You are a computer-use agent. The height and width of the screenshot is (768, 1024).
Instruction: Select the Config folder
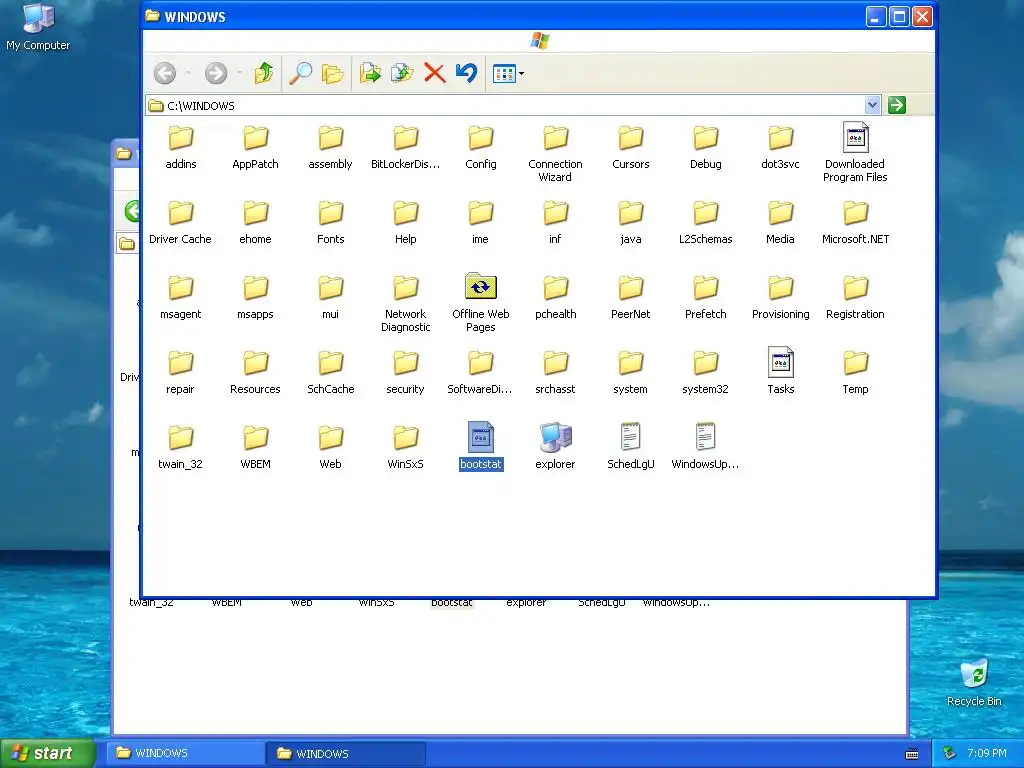click(x=481, y=147)
